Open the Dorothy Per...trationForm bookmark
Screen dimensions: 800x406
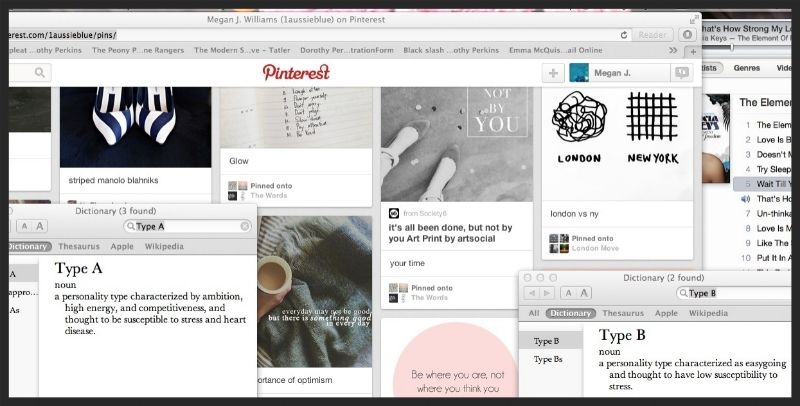click(347, 50)
